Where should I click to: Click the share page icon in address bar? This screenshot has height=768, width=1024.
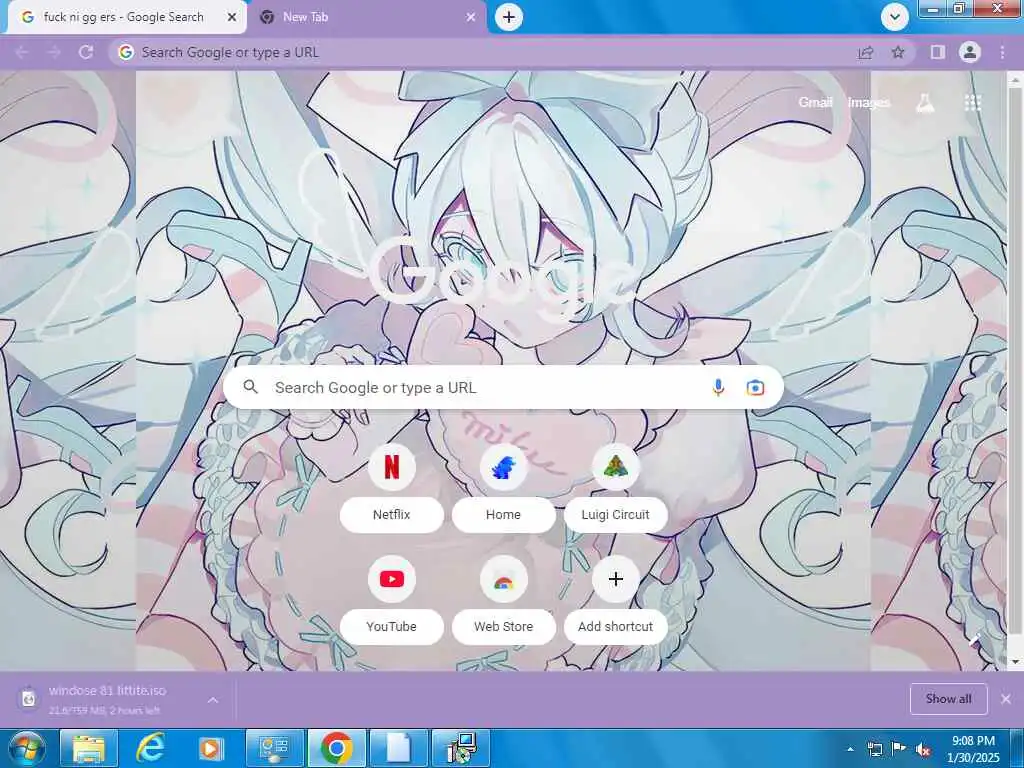tap(866, 52)
